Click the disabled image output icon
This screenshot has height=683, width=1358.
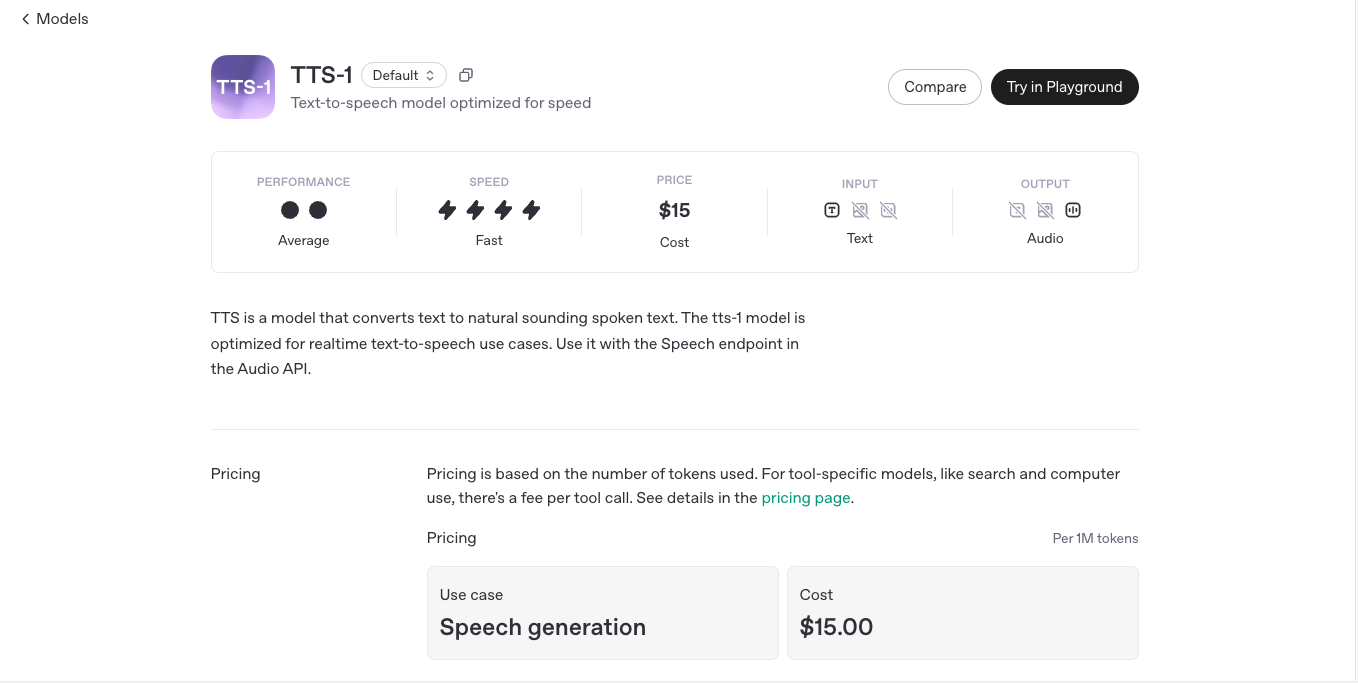(1045, 210)
